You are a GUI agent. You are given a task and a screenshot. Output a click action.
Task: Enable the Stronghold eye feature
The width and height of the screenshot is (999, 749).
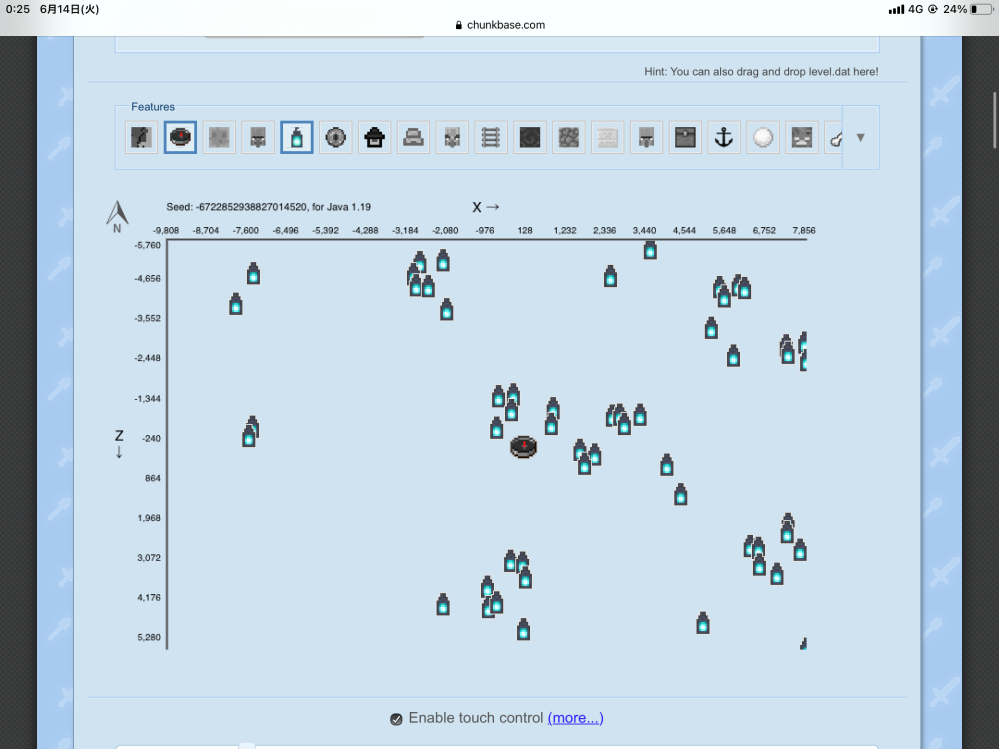click(x=336, y=138)
